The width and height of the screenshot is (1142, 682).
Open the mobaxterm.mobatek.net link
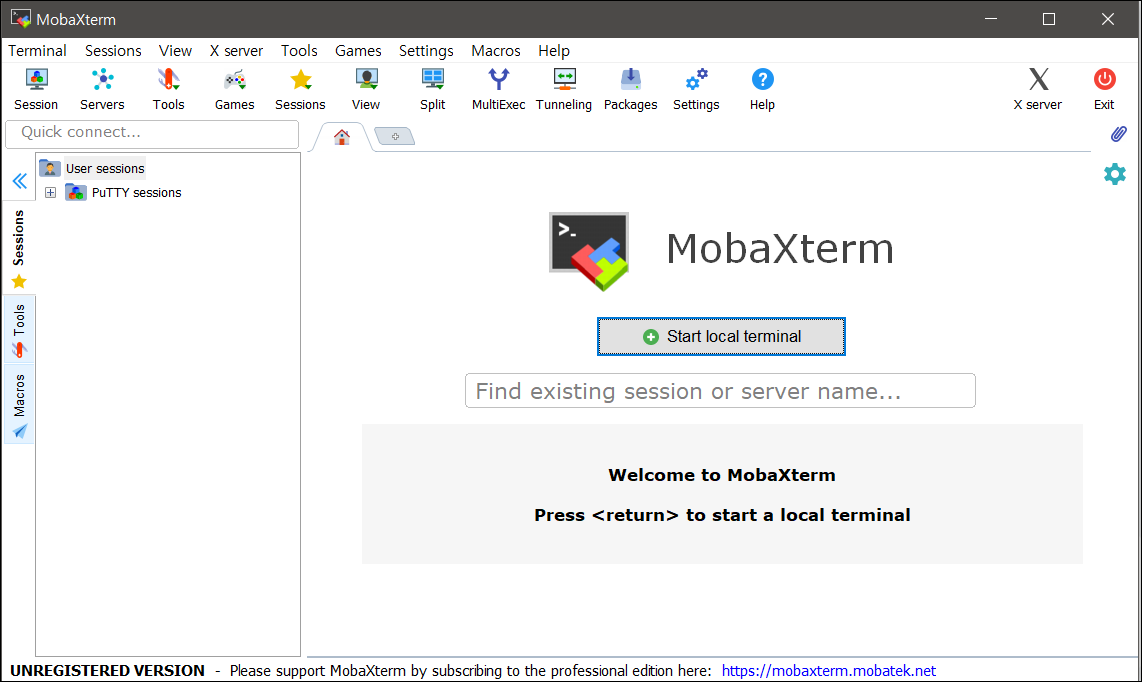click(x=829, y=670)
